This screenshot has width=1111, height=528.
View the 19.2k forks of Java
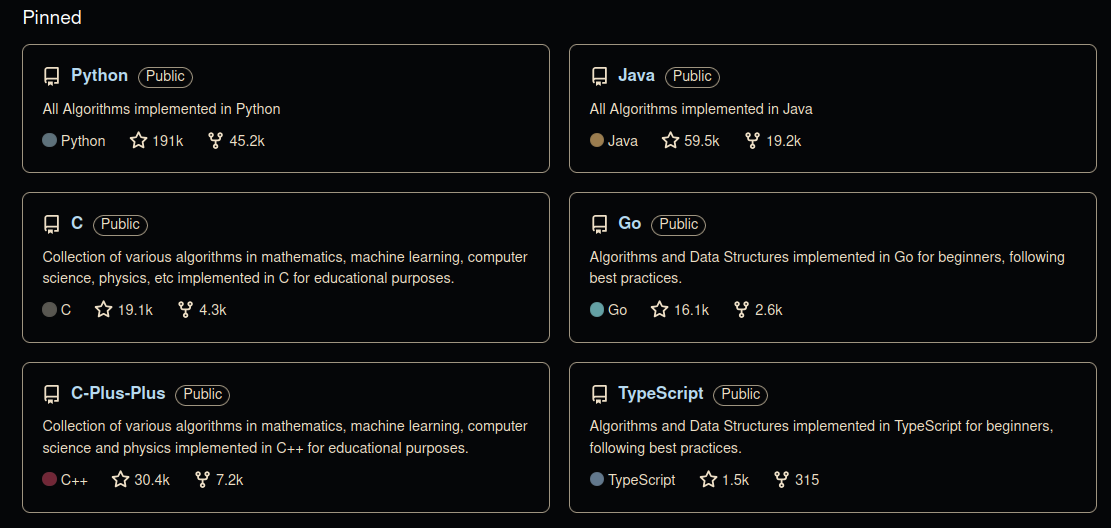[x=773, y=140]
